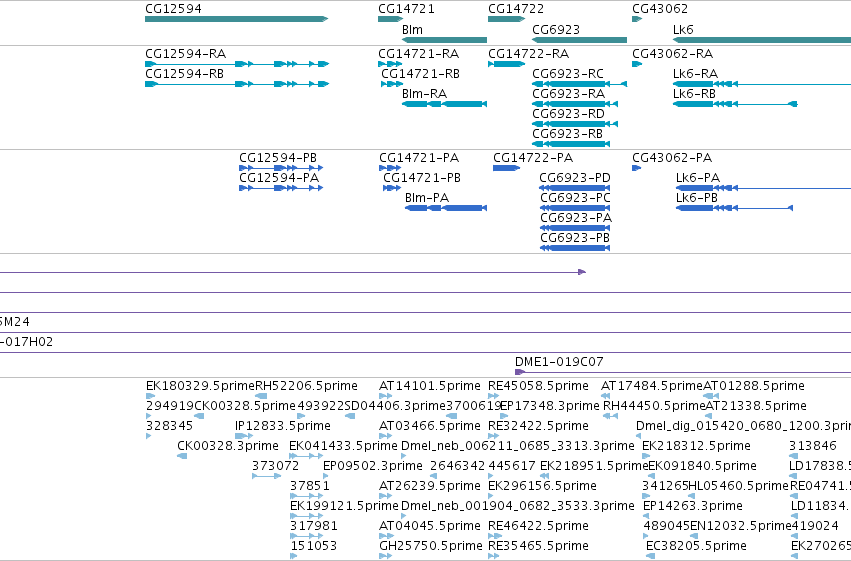Click the DME1-019C07 clone label

point(559,362)
